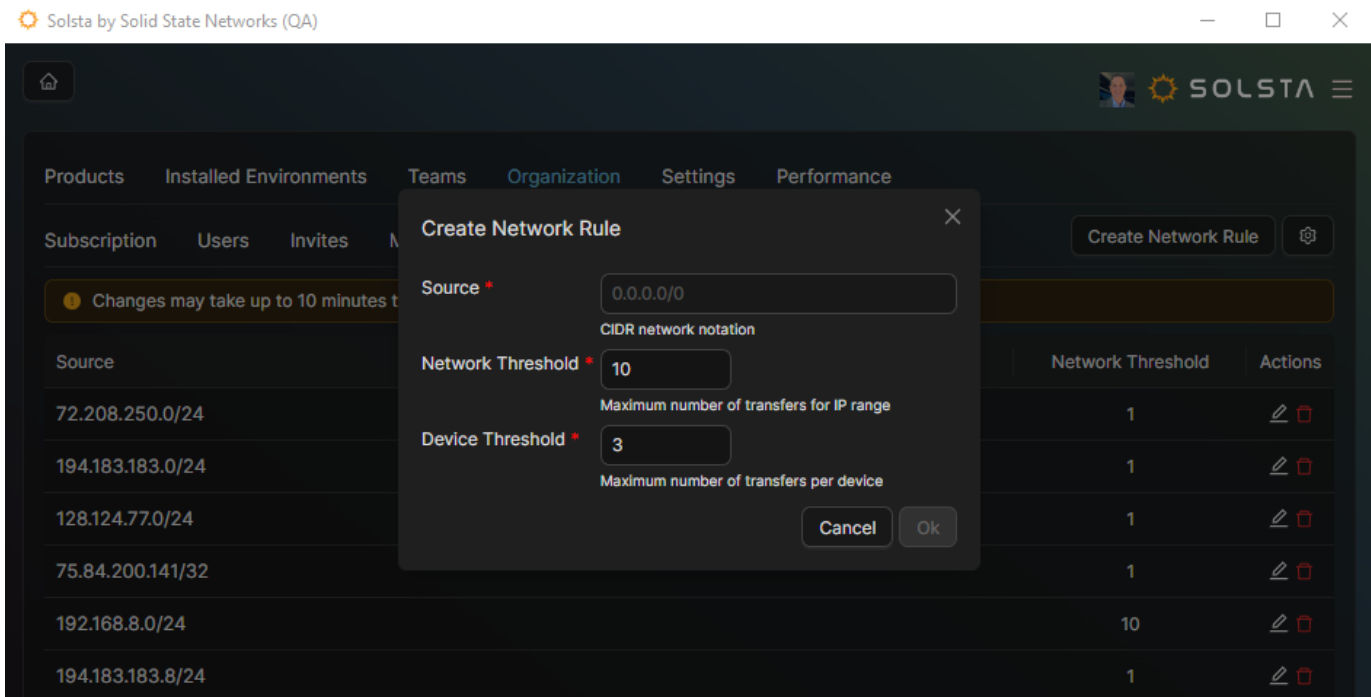
Task: Open the hamburger menu next to SOLSTA
Action: [x=1342, y=90]
